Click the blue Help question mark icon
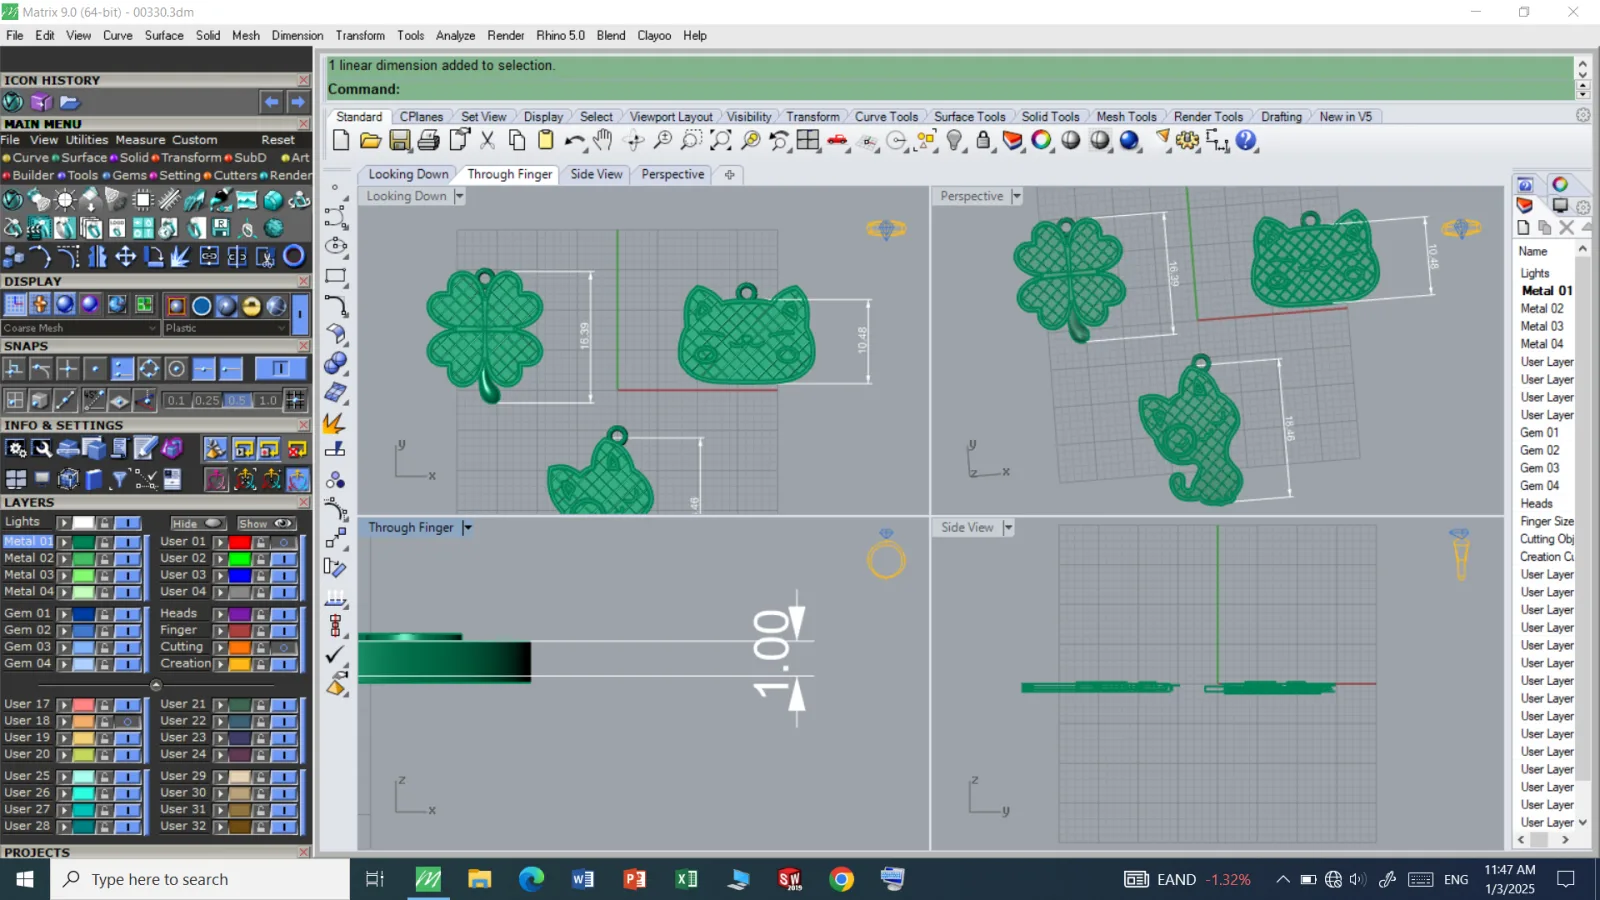This screenshot has width=1600, height=900. (1246, 141)
